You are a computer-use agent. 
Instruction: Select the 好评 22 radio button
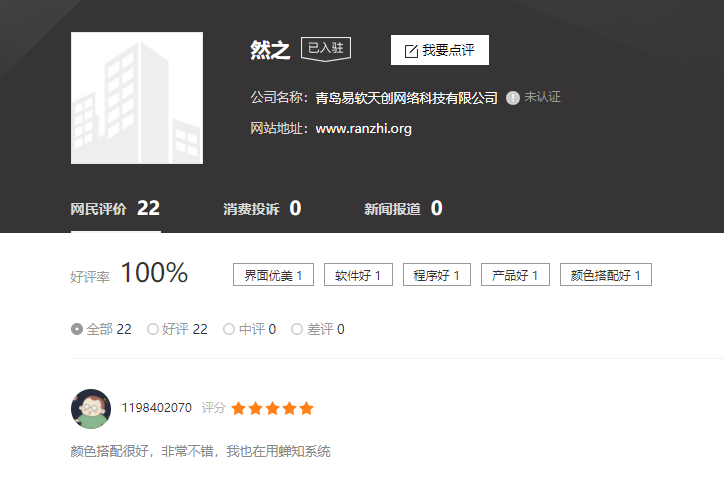tap(153, 329)
